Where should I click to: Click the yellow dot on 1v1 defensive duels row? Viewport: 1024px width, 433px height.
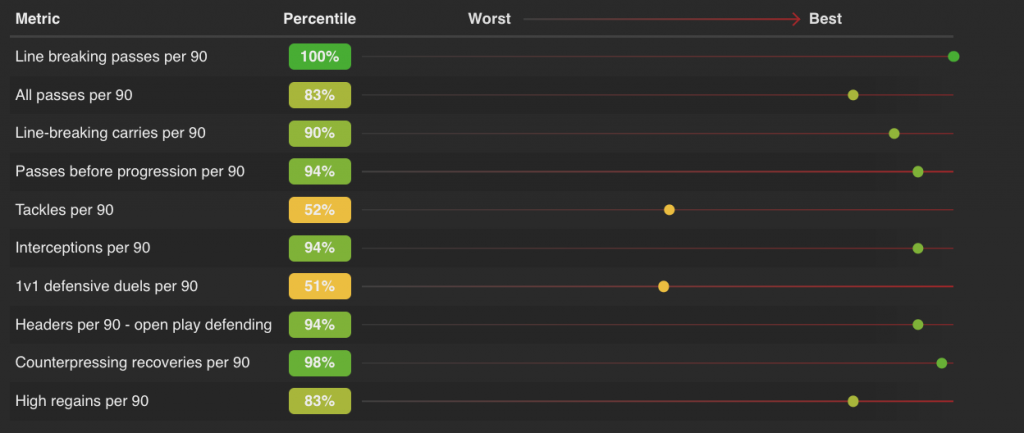coord(663,286)
